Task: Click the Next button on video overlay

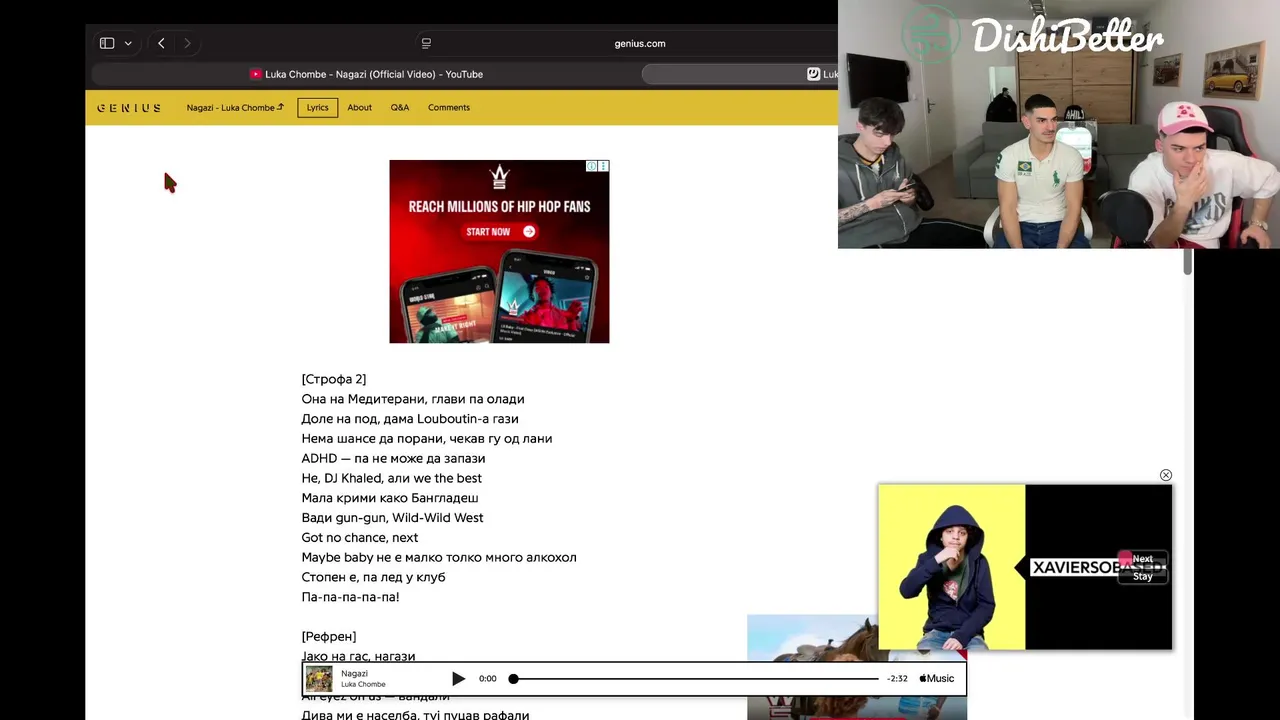Action: click(x=1142, y=559)
